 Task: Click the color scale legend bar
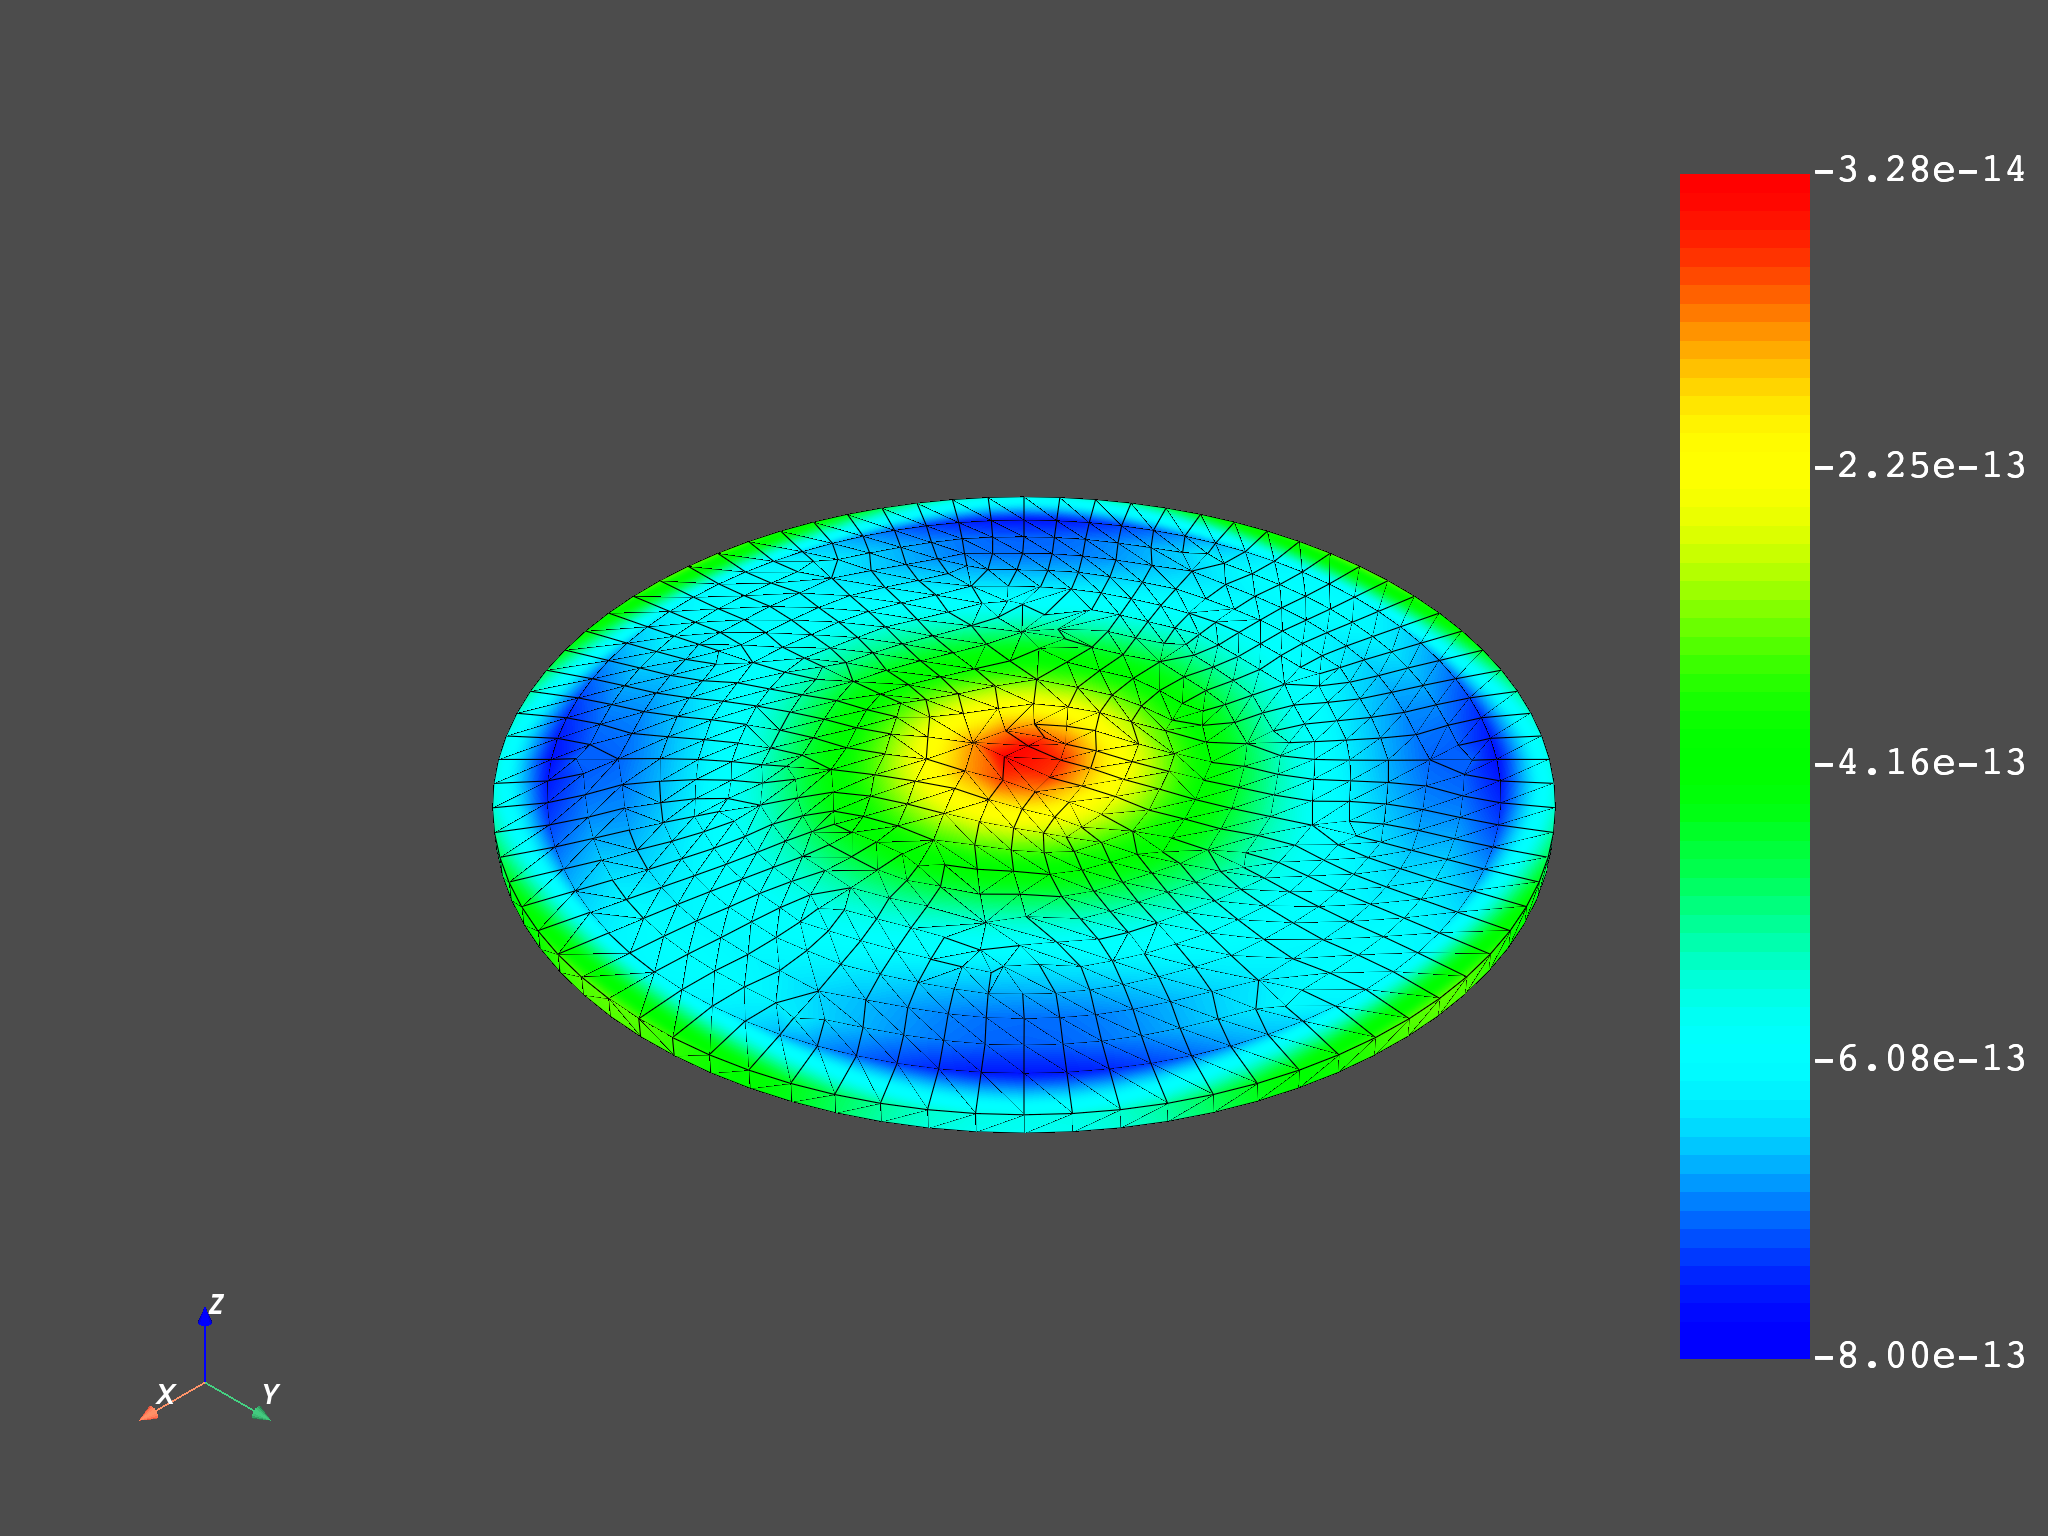pyautogui.click(x=1744, y=766)
